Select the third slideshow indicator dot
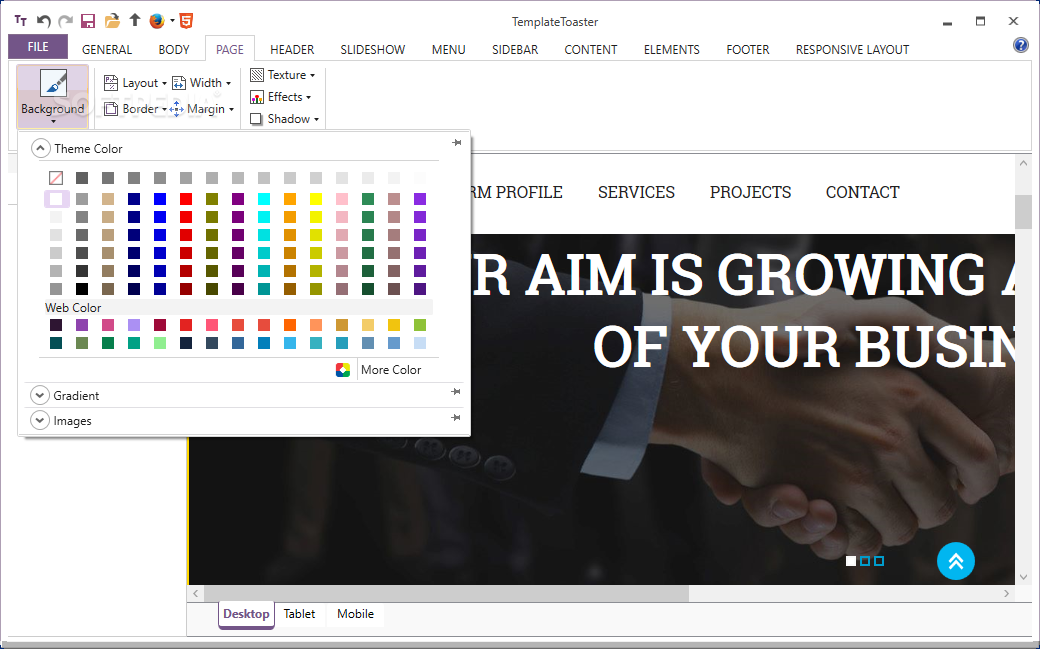Image resolution: width=1040 pixels, height=649 pixels. [x=879, y=561]
